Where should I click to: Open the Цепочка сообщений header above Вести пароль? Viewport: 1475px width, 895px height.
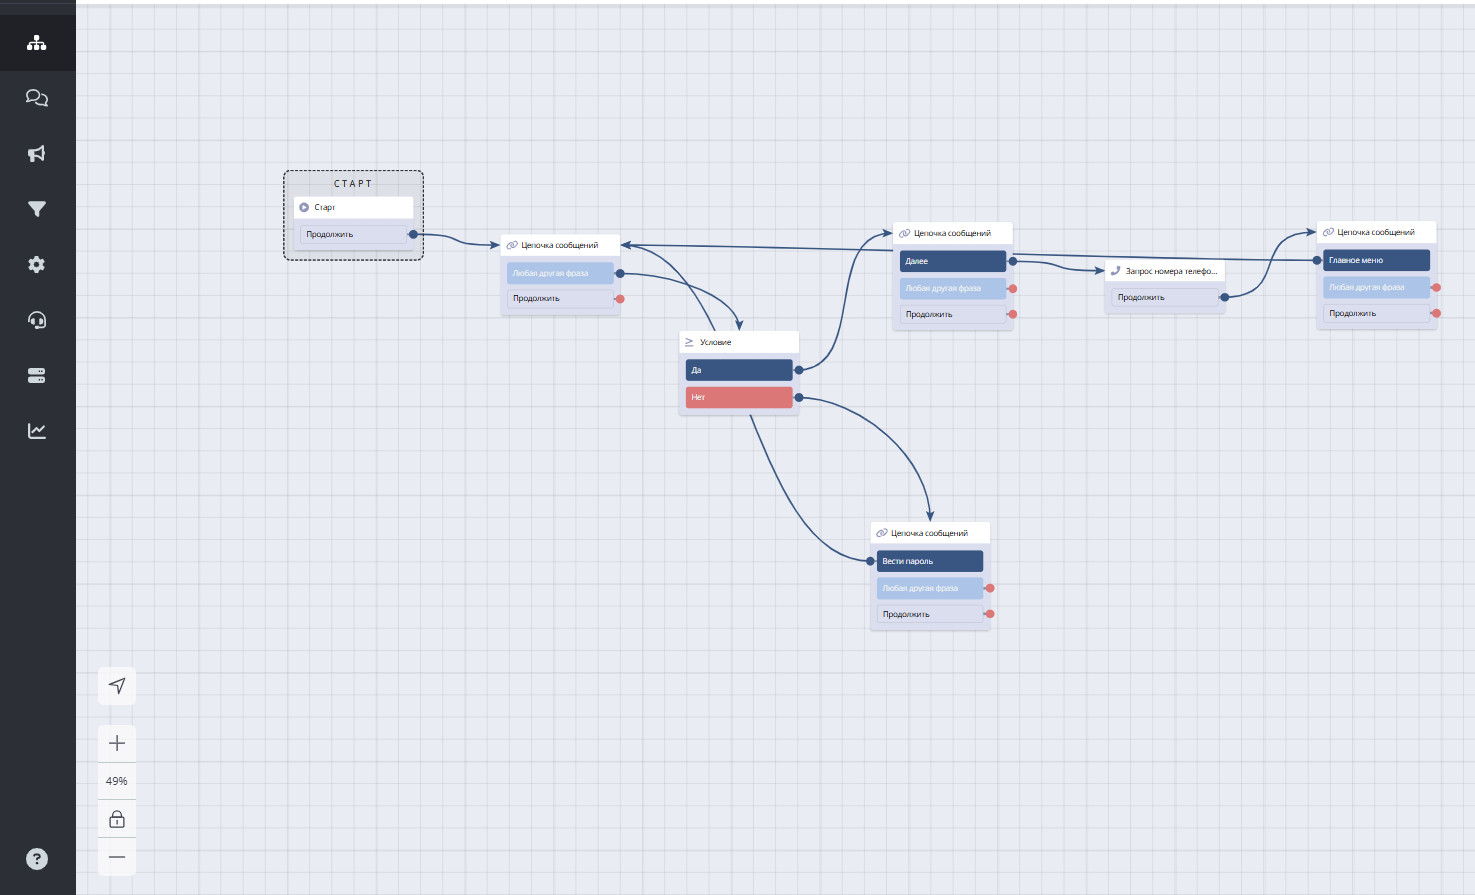coord(930,533)
